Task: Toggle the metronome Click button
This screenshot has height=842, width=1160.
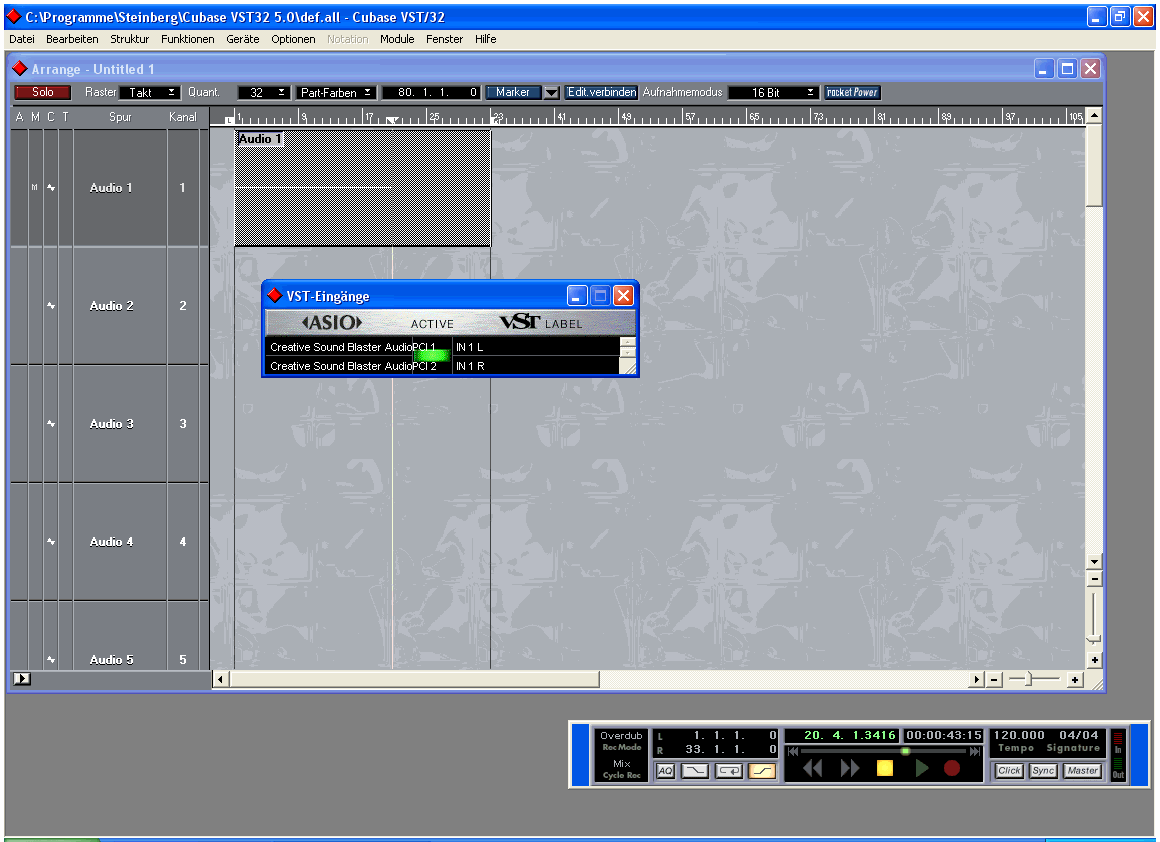Action: click(1009, 771)
